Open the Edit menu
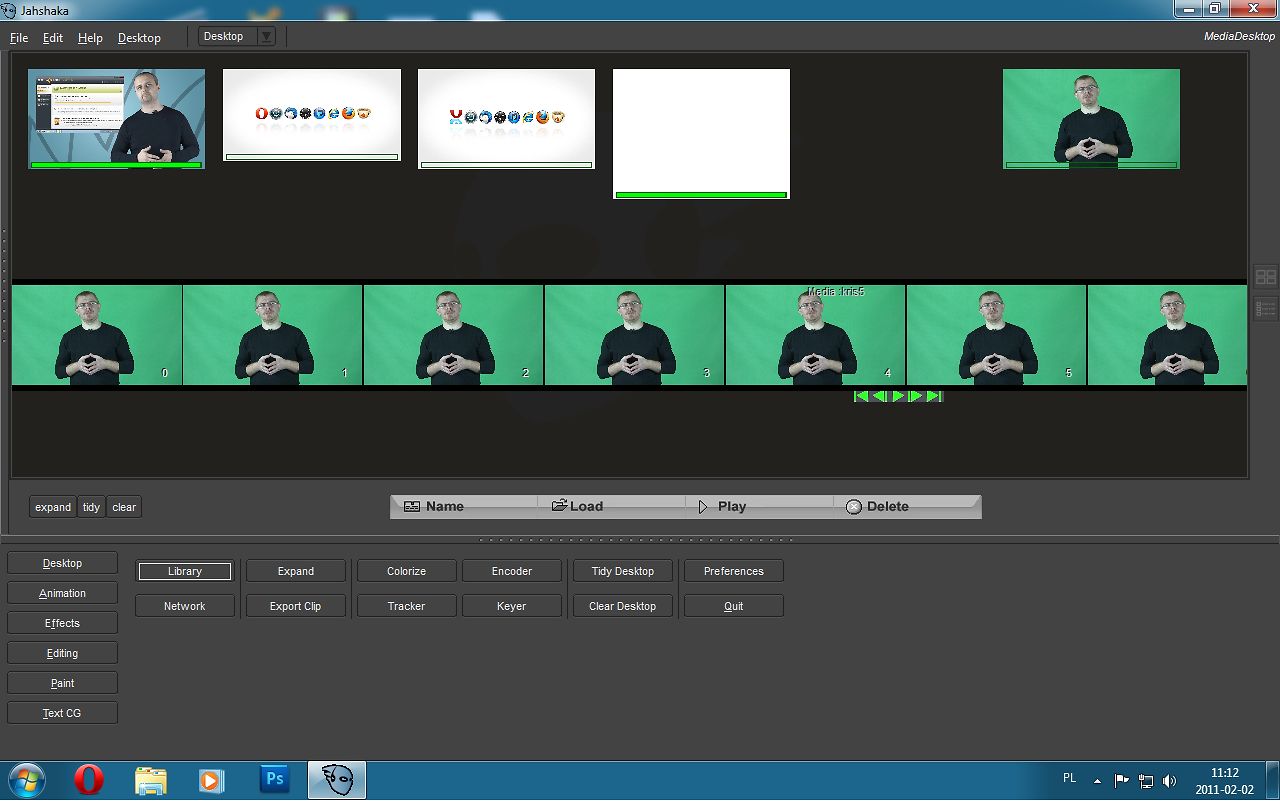 coord(53,38)
